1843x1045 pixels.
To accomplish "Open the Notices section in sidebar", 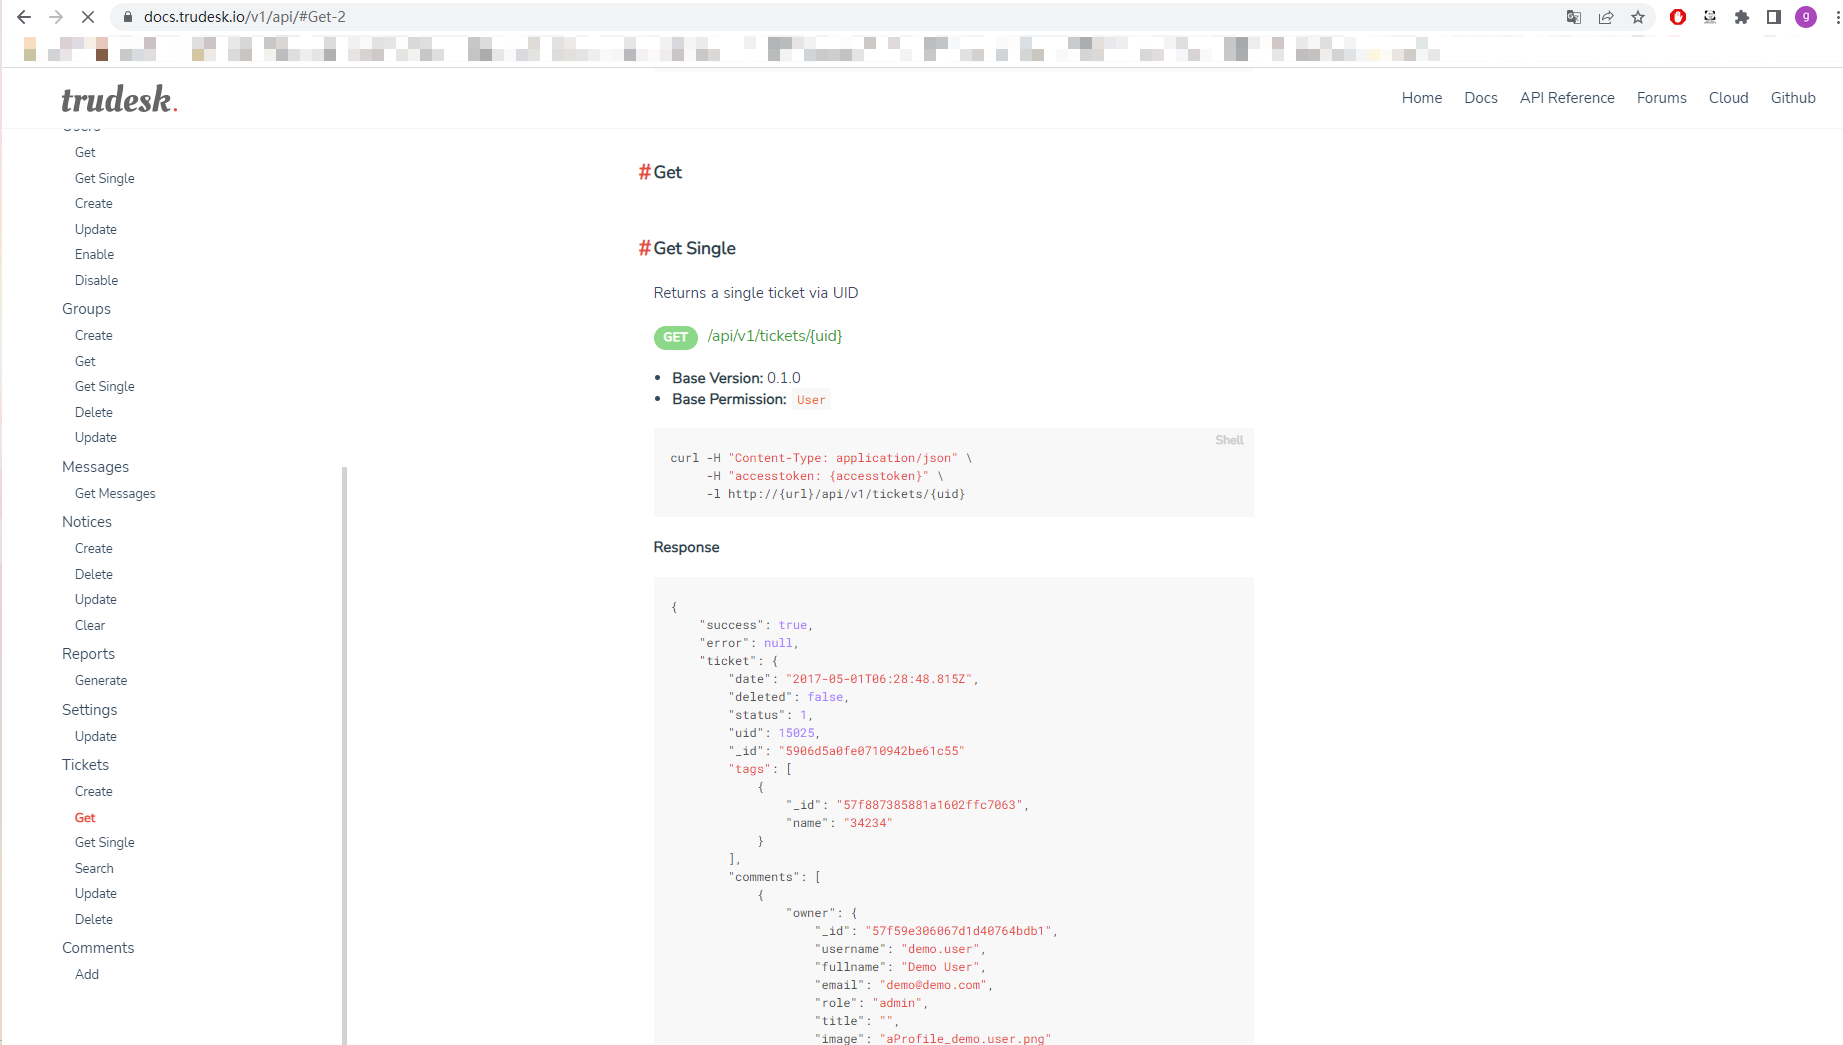I will (87, 522).
